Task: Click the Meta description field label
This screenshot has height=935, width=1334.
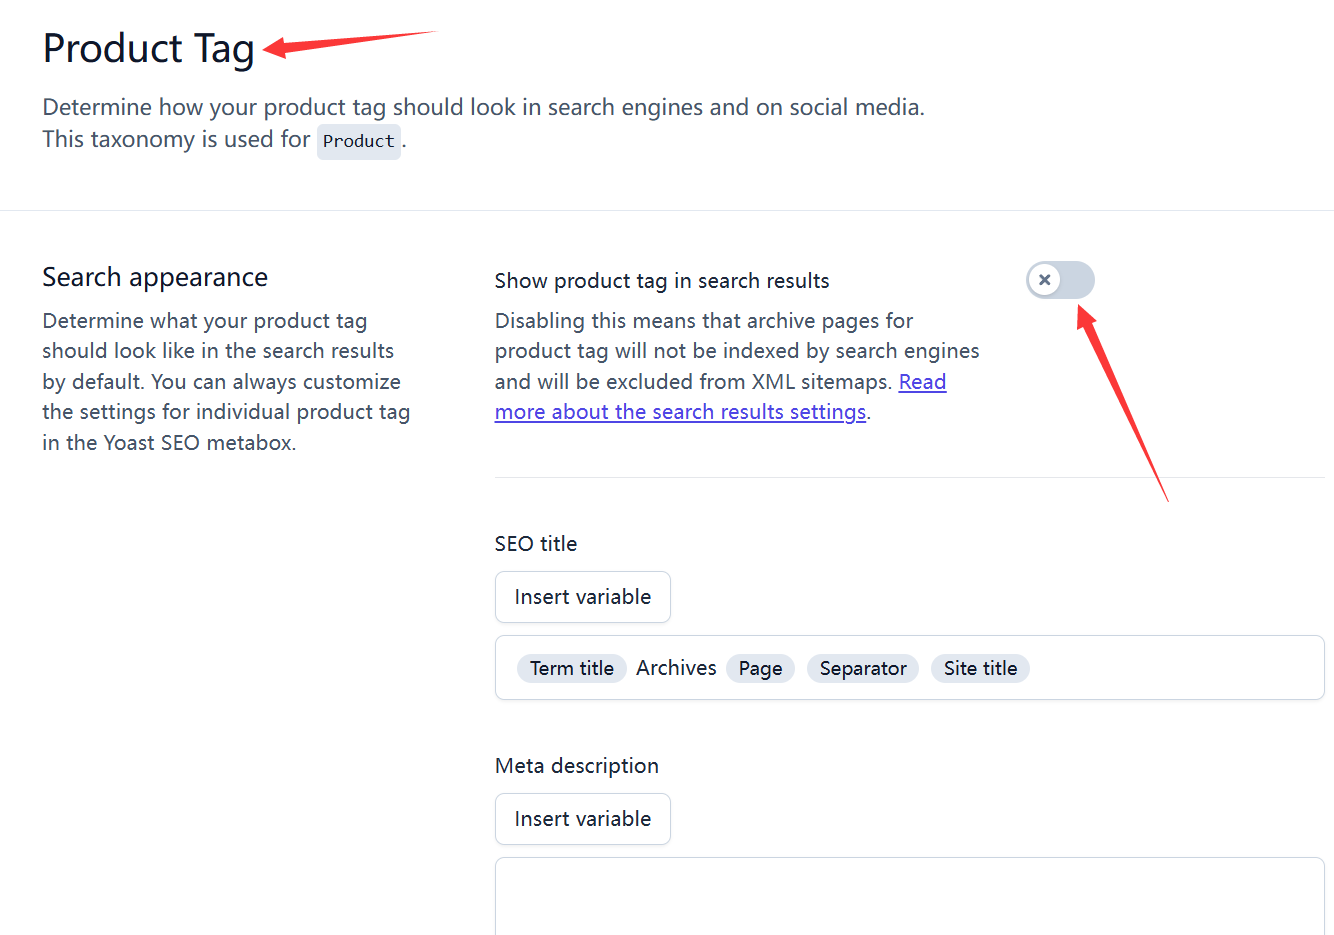Action: pos(576,766)
